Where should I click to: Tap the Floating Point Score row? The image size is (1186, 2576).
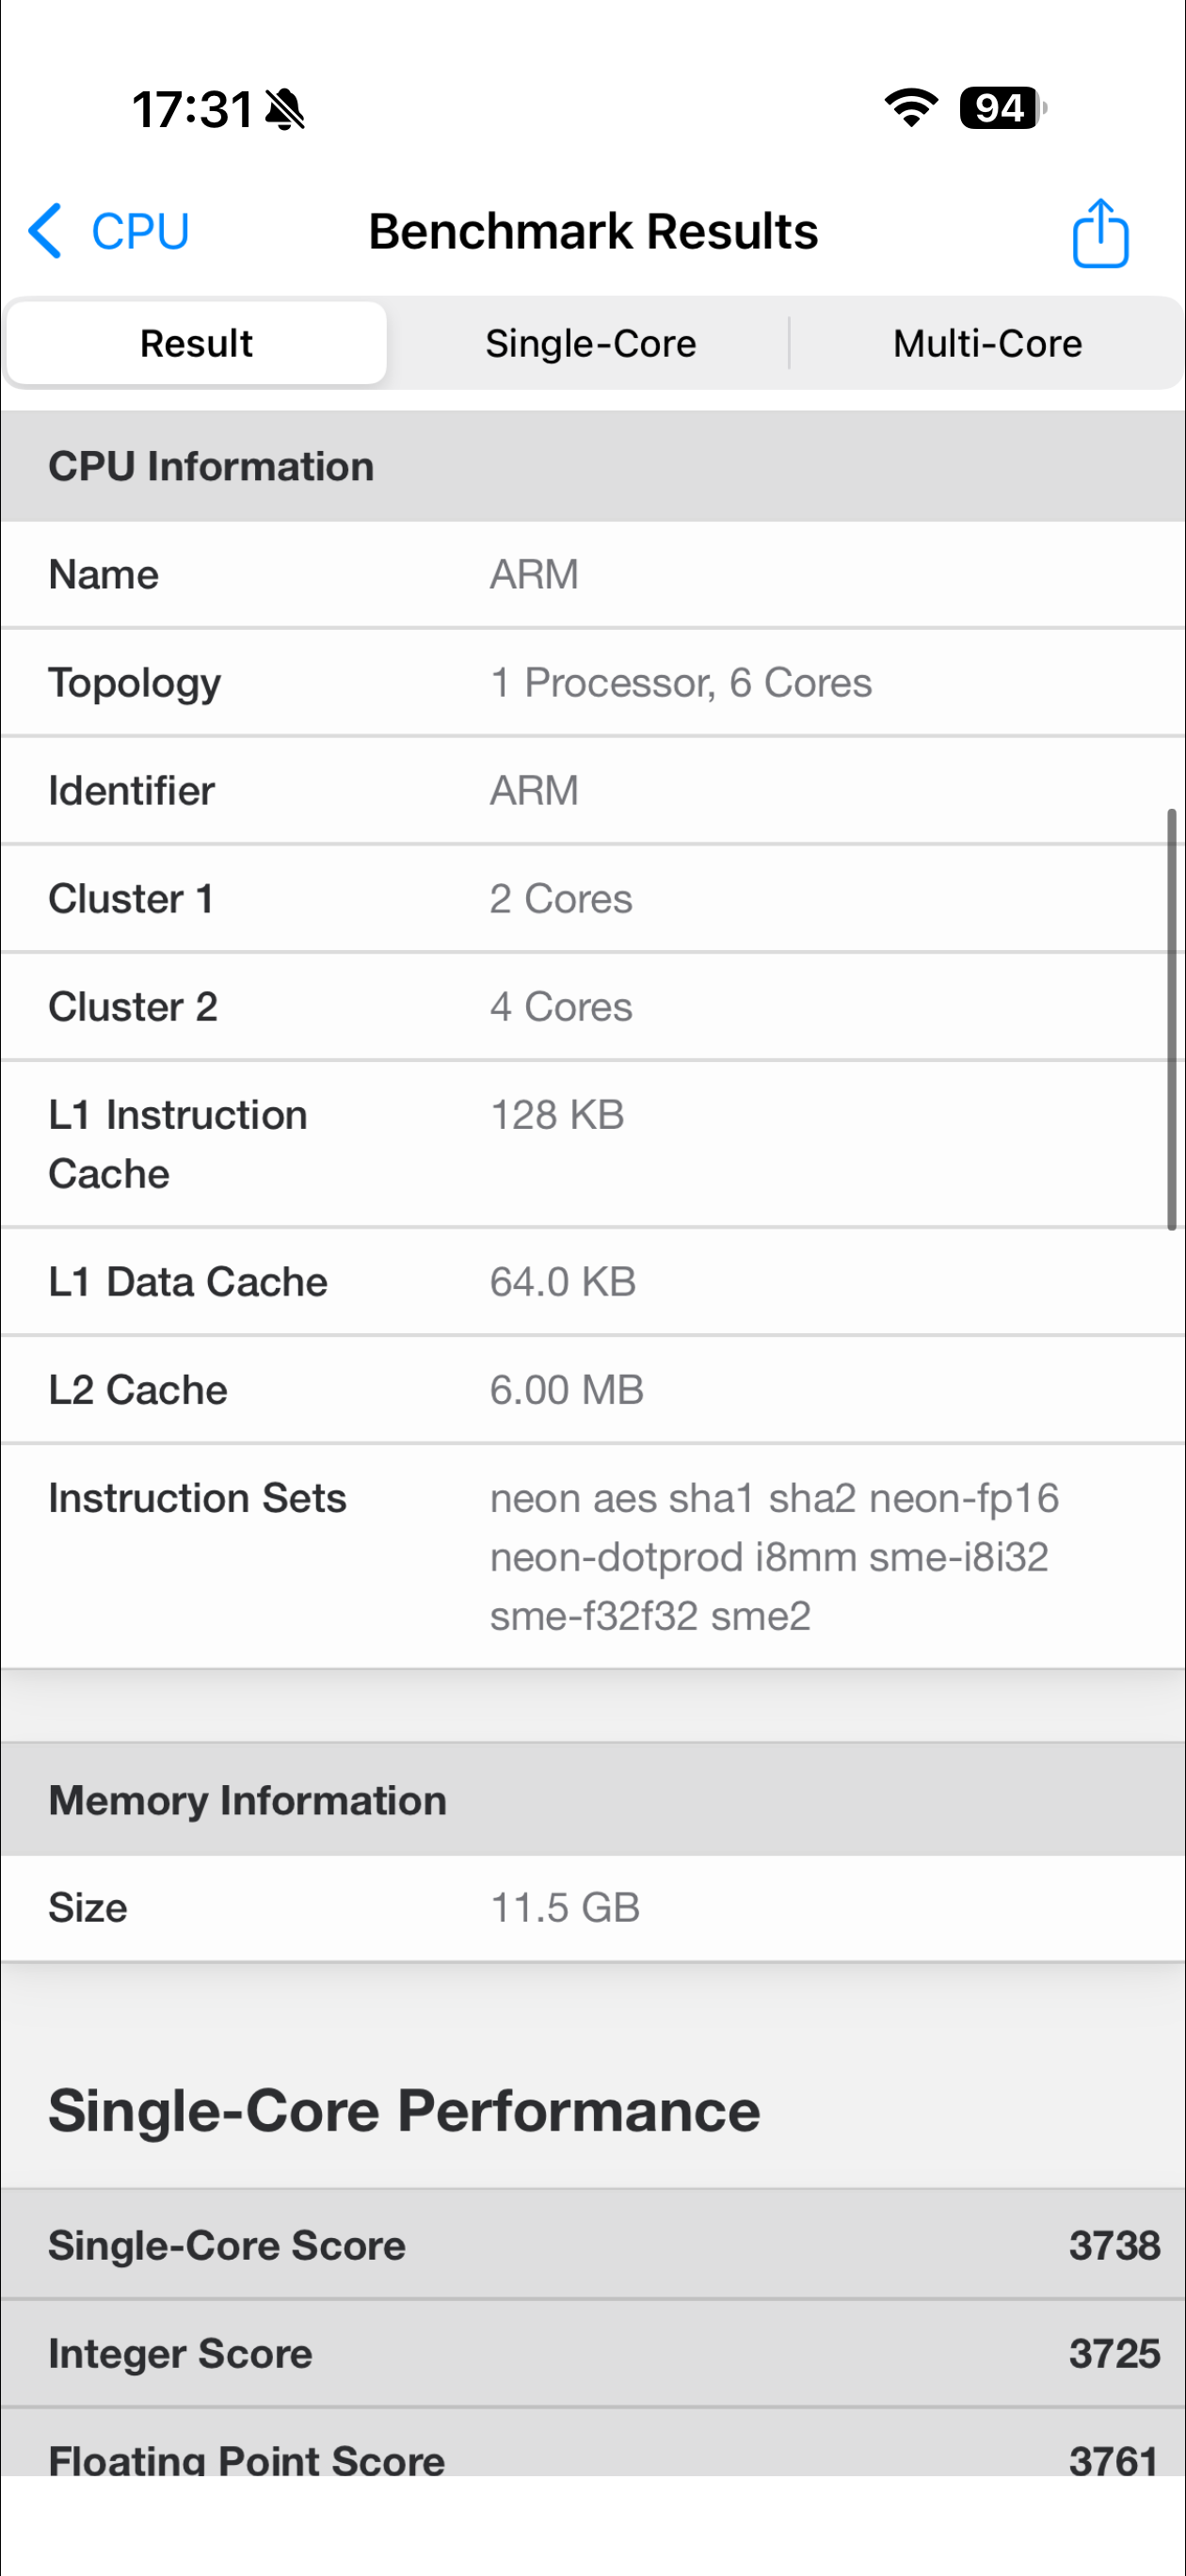click(593, 2454)
